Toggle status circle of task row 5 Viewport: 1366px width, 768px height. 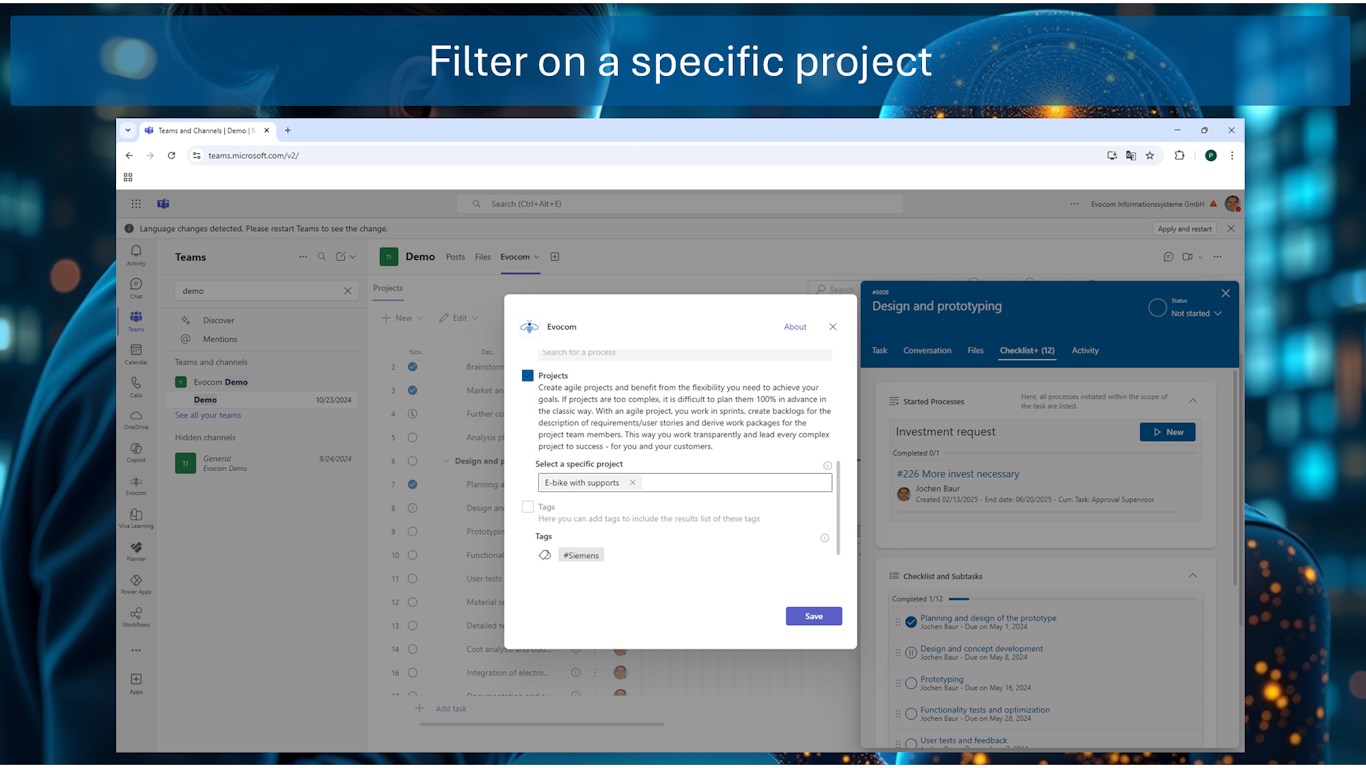tap(412, 437)
